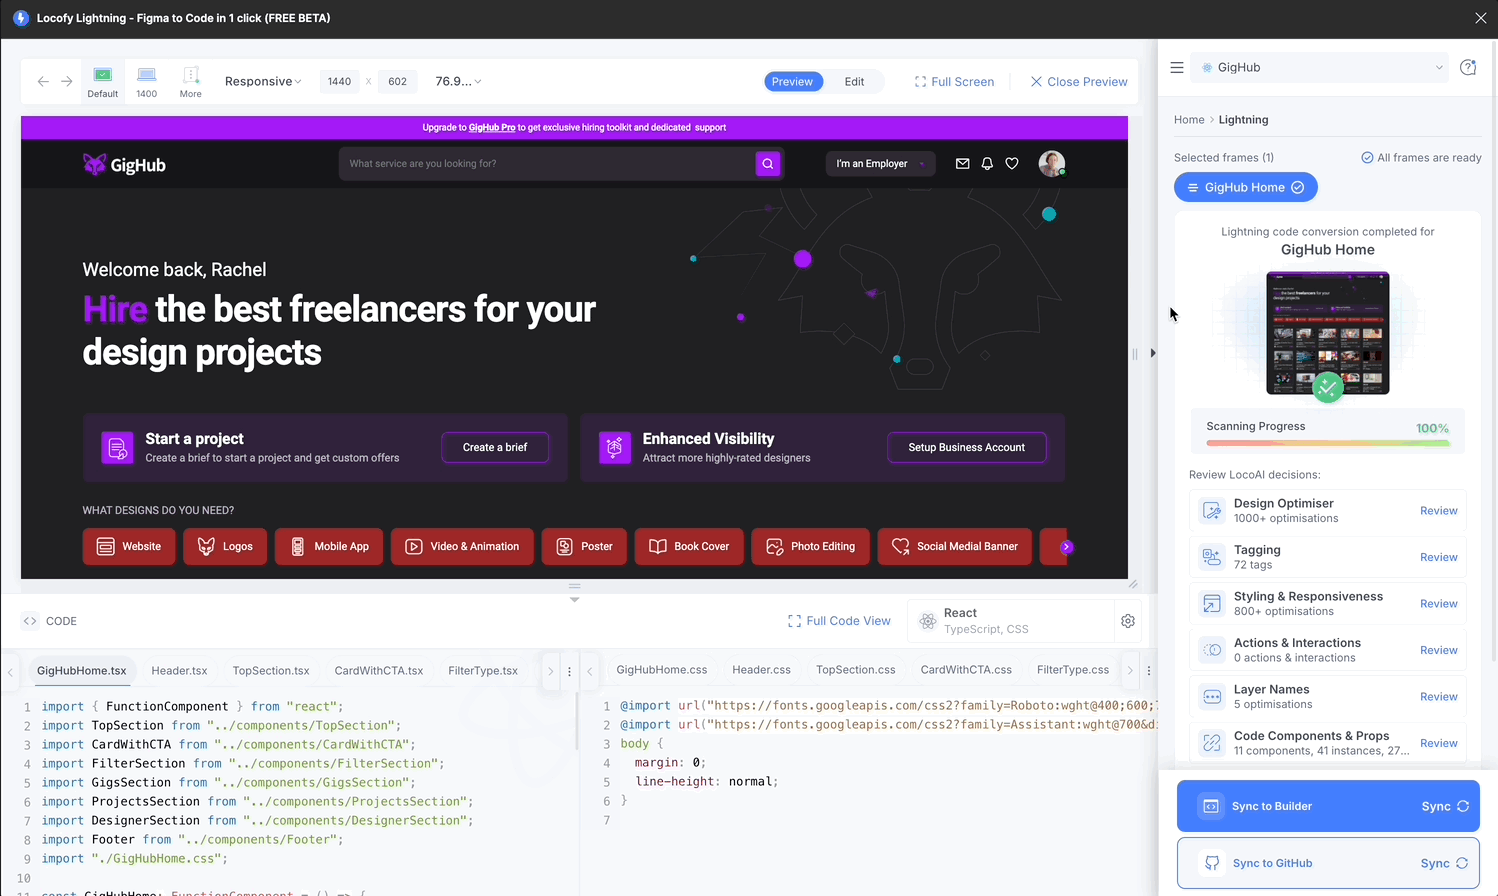Review Actions & Interactions decisions
Screen dimensions: 1498x896
[1438, 650]
